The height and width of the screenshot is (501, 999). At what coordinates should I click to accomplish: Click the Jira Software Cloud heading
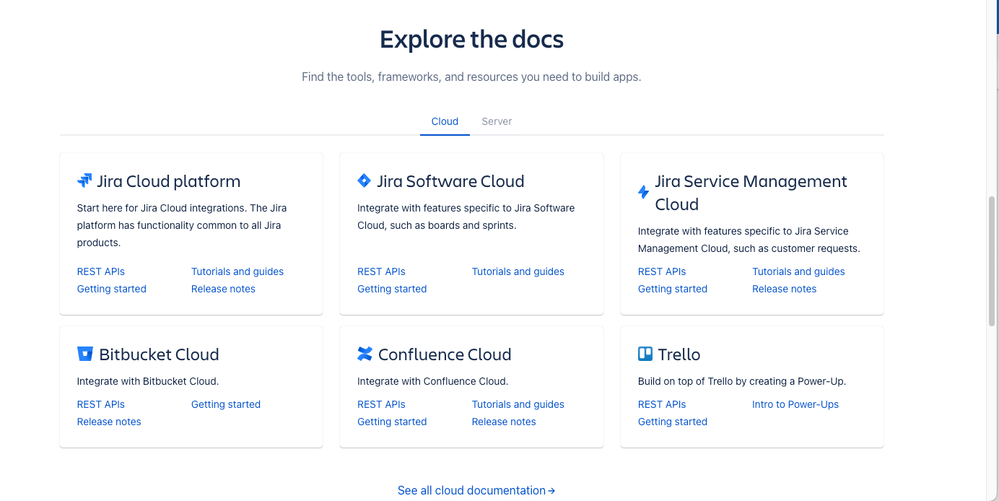click(x=450, y=181)
